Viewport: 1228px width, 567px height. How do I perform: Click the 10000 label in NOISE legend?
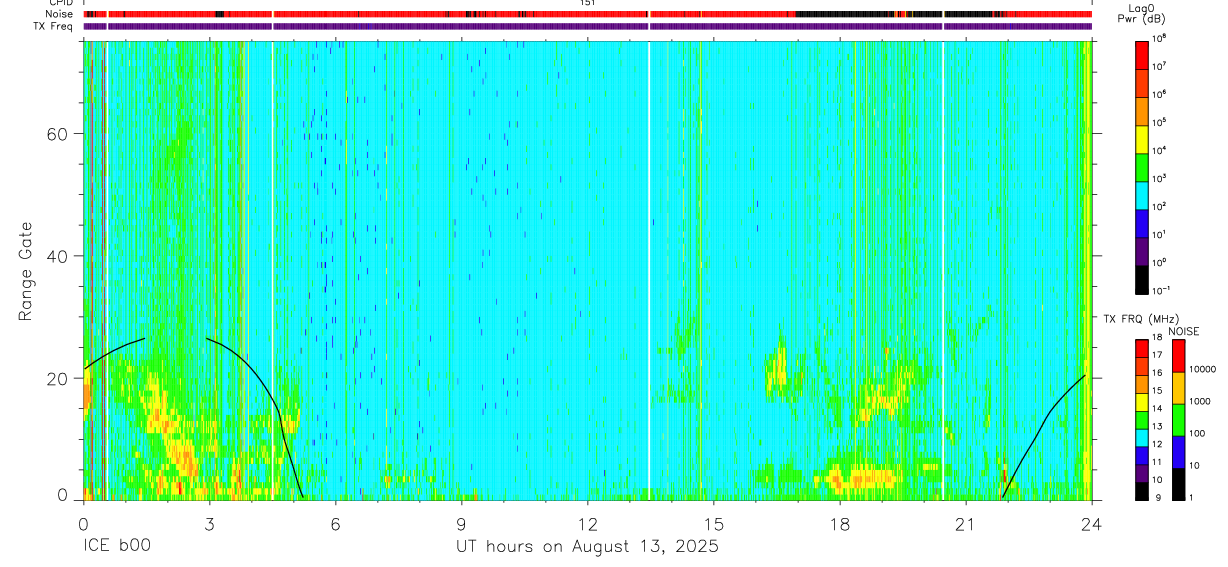pos(1202,369)
